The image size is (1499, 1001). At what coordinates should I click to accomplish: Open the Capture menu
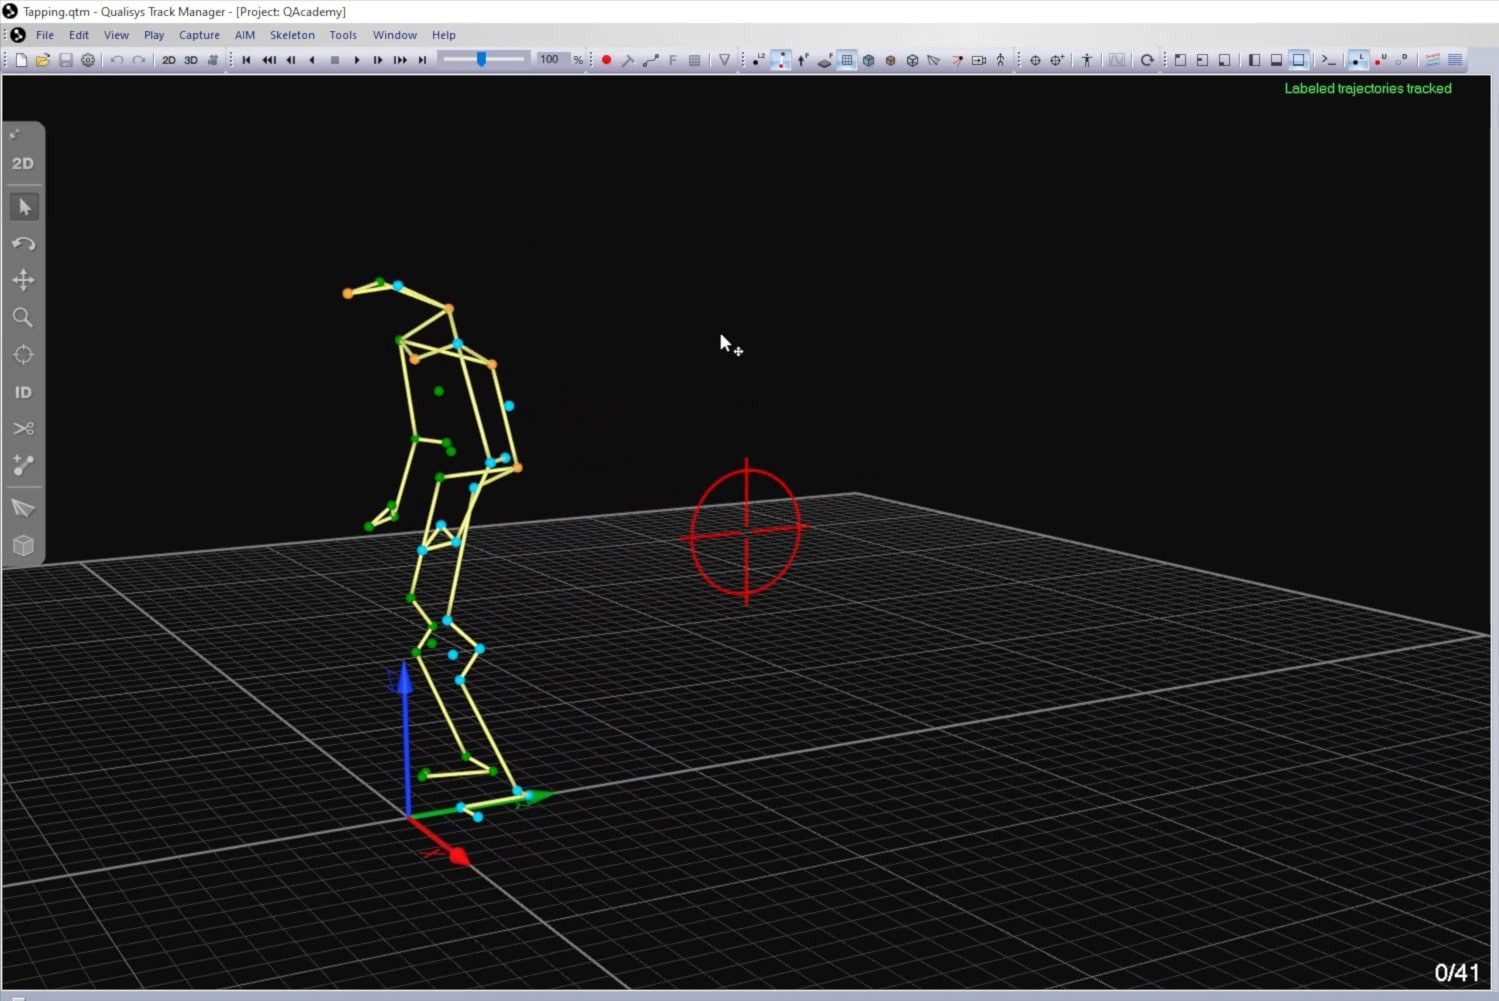pyautogui.click(x=199, y=35)
